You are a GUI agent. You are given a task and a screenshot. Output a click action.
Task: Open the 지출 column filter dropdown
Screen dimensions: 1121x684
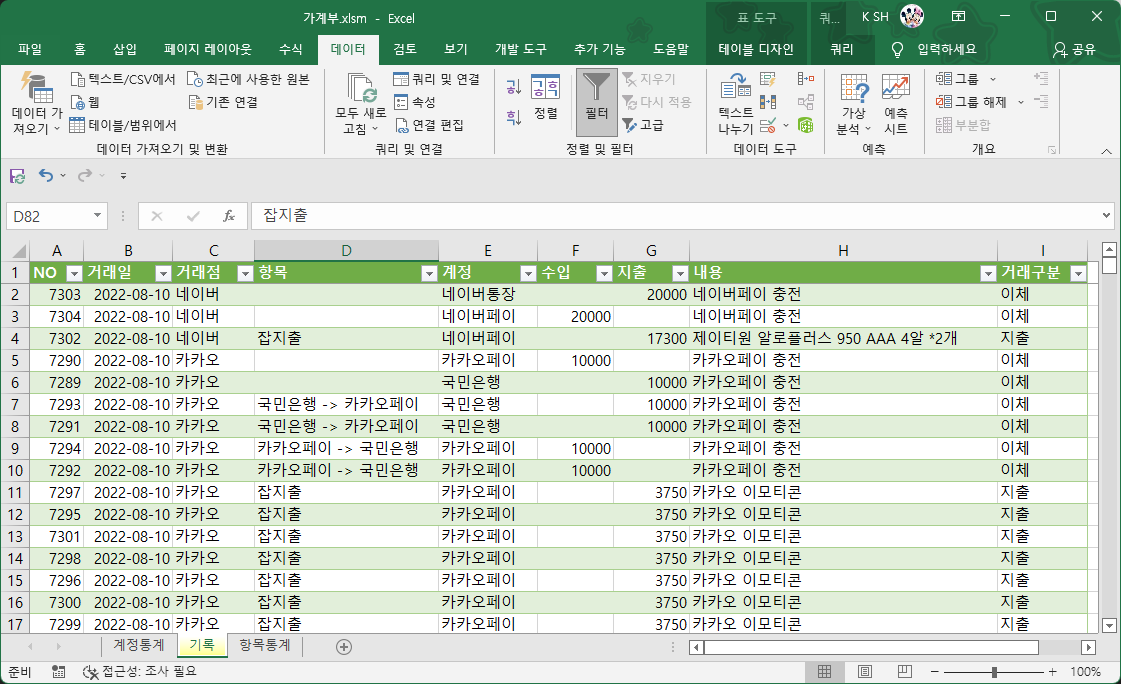pos(680,273)
